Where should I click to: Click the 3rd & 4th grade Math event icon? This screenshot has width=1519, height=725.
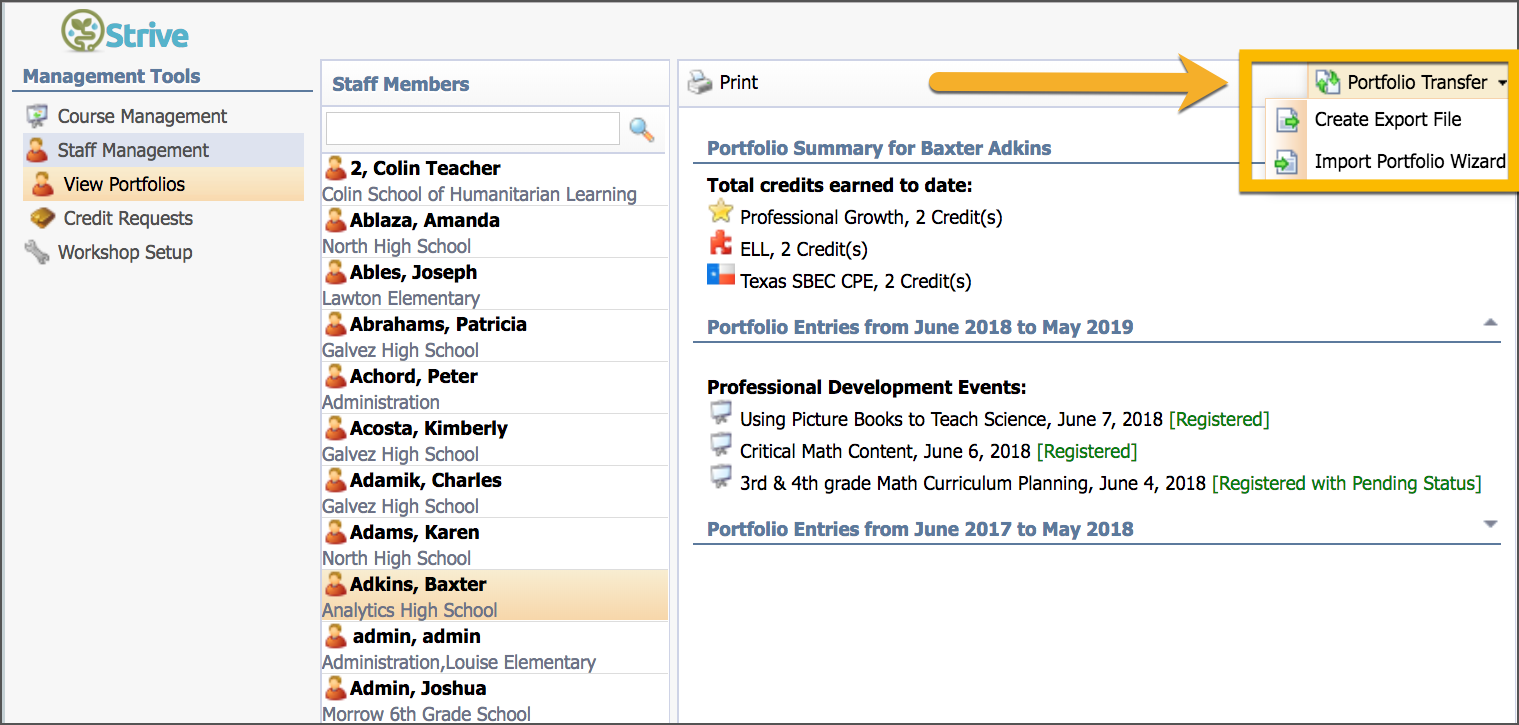tap(720, 478)
